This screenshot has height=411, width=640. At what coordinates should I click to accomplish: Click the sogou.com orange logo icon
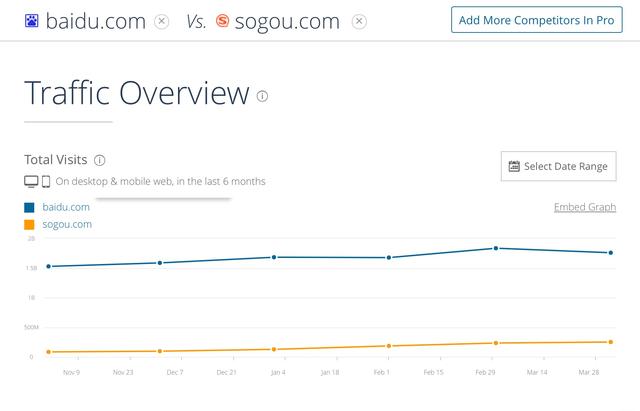click(223, 20)
